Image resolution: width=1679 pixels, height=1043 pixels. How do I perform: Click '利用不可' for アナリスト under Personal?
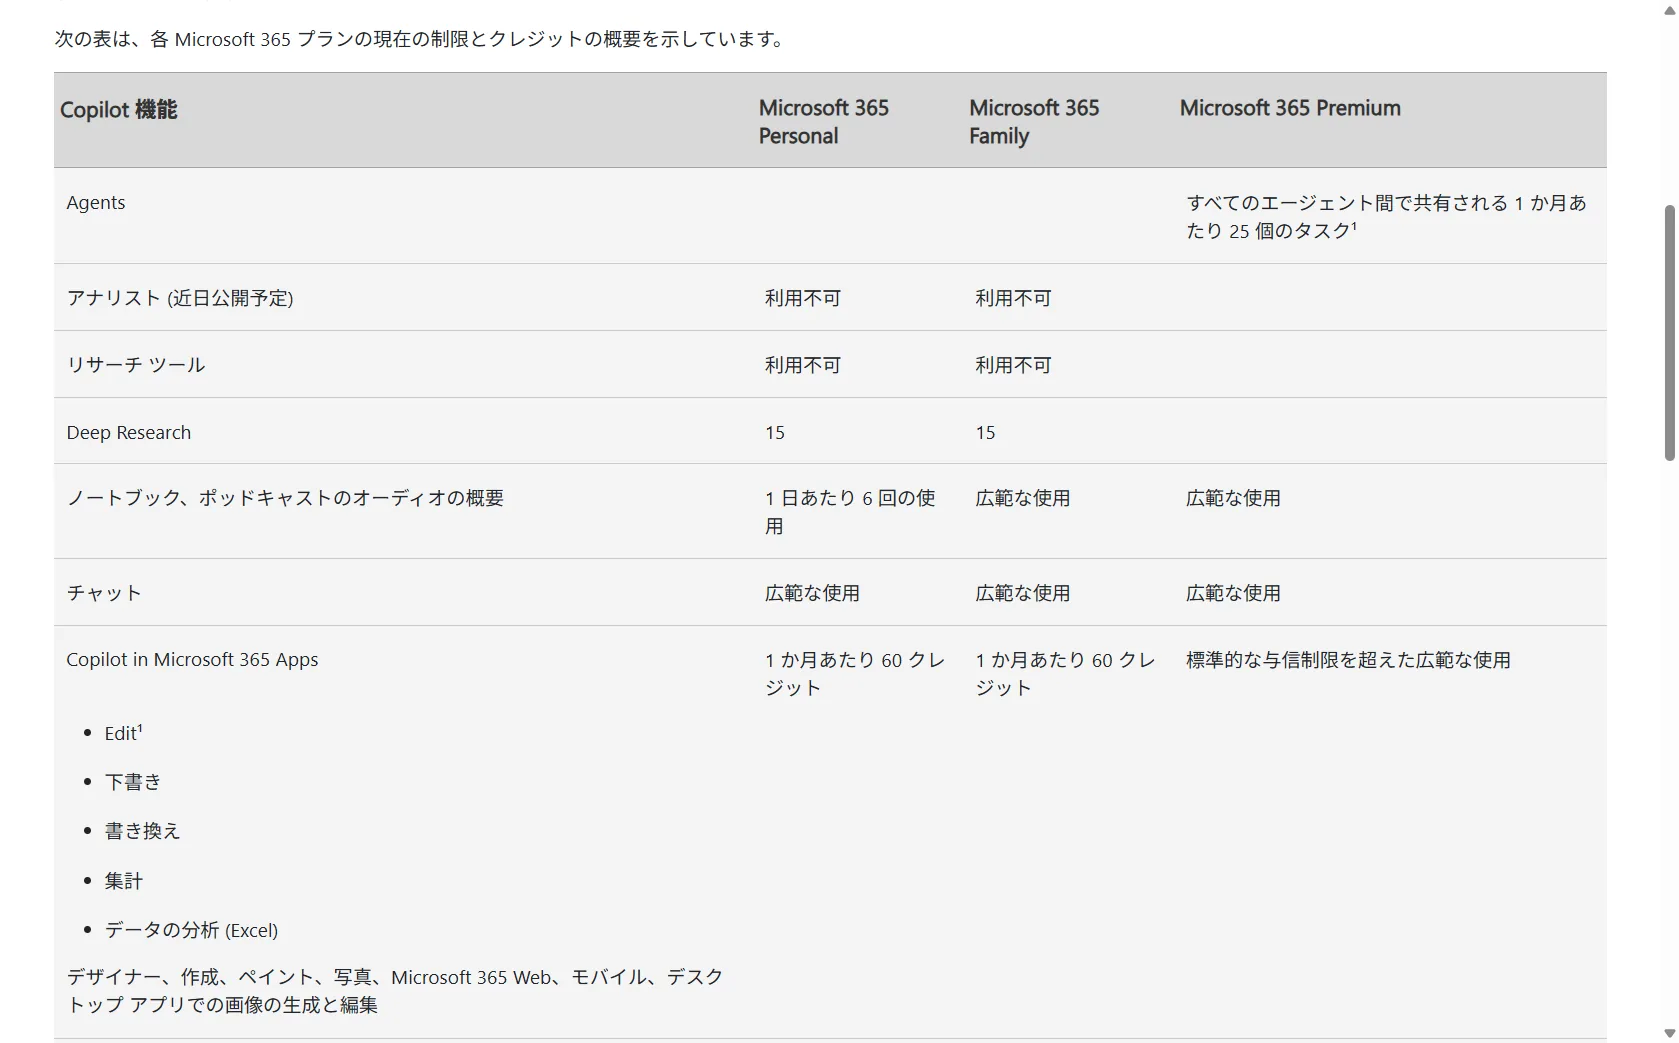point(803,298)
